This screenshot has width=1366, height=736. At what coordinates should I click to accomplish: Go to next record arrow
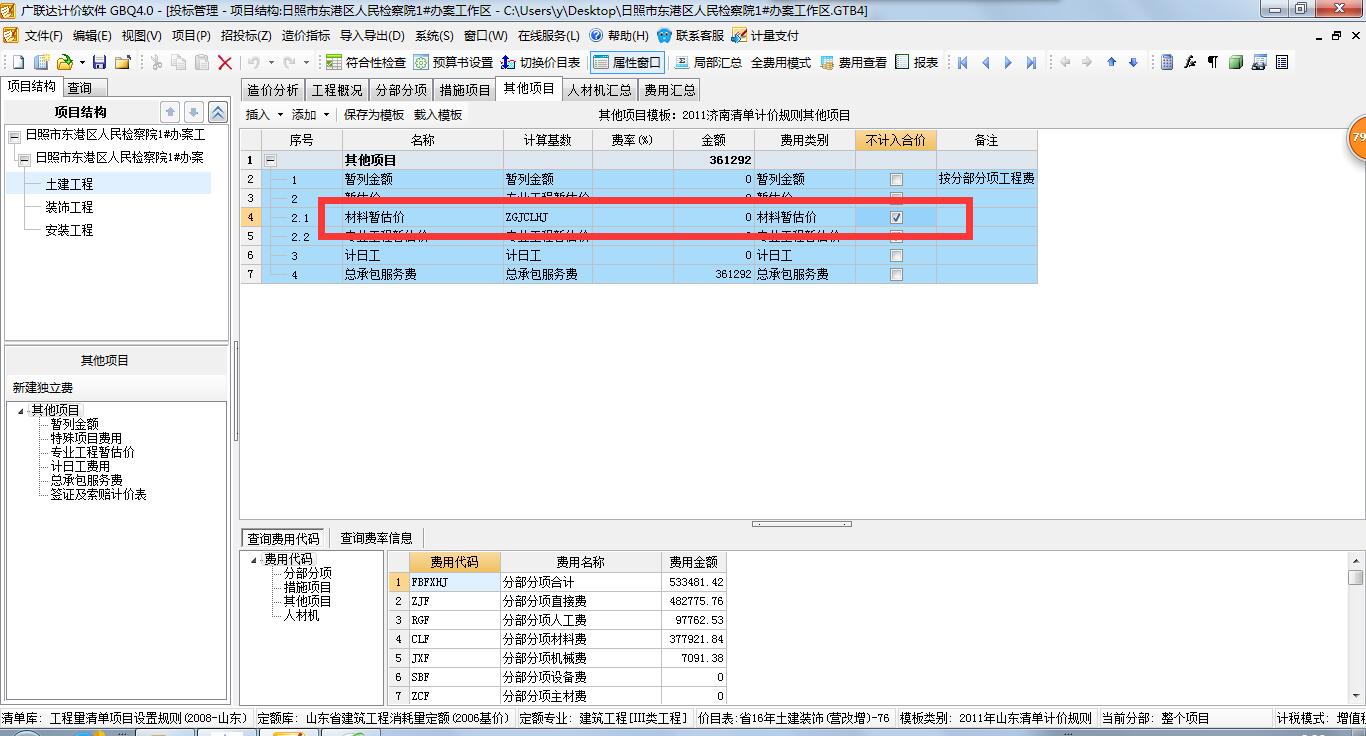(x=1008, y=62)
